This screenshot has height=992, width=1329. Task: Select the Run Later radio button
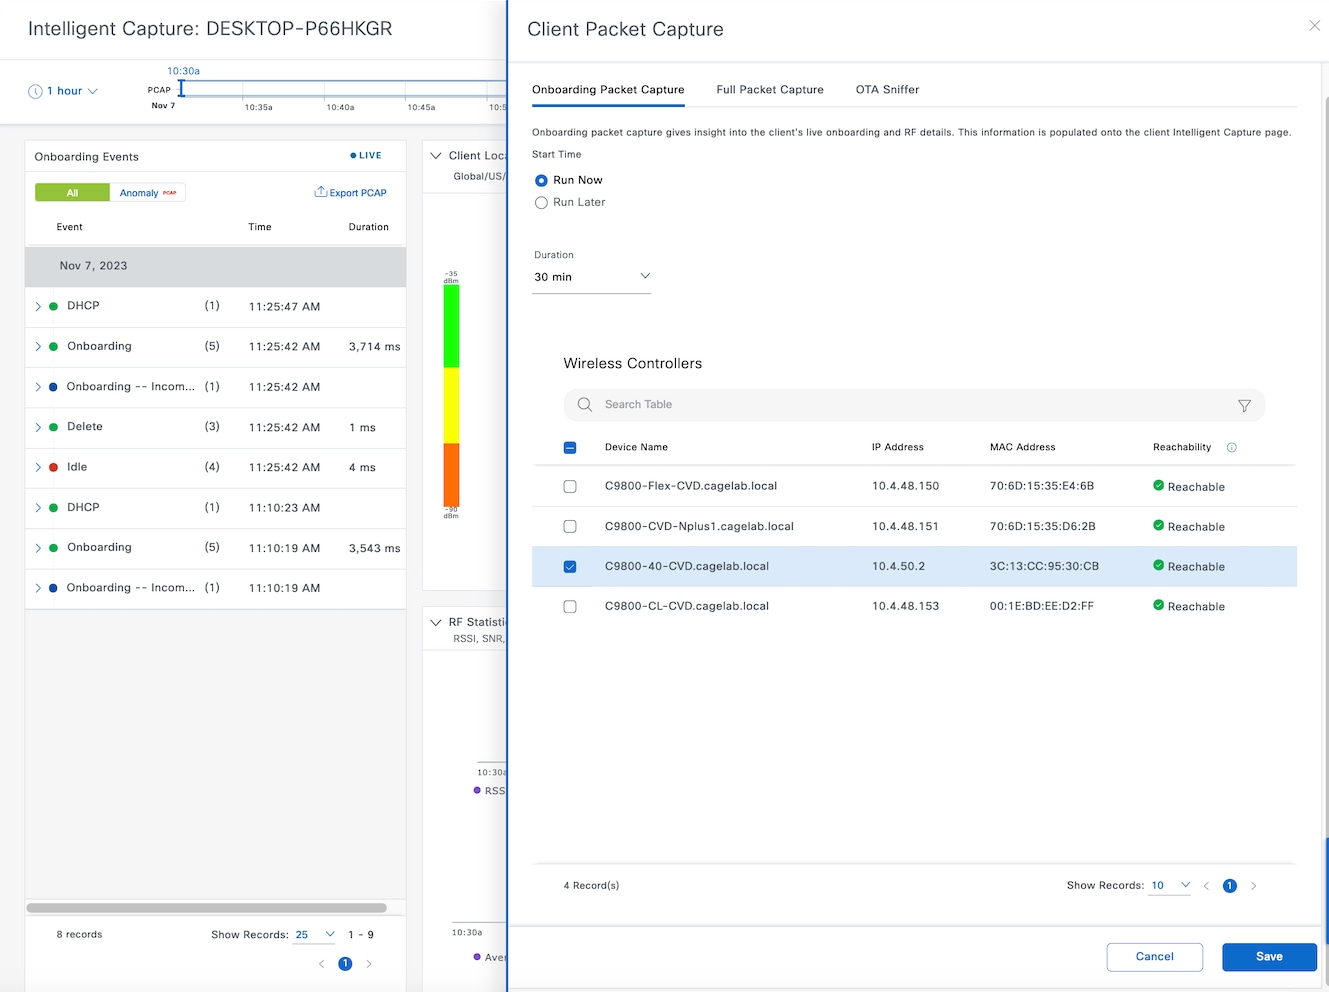(x=541, y=203)
